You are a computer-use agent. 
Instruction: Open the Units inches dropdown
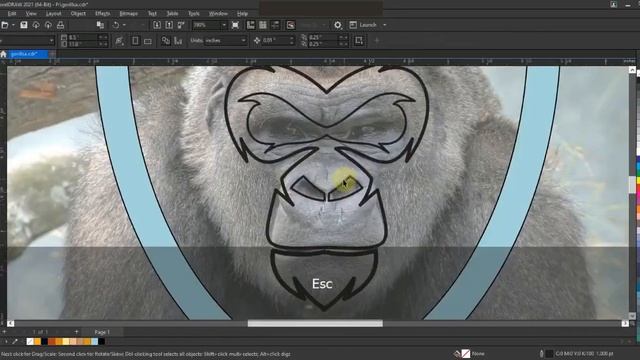244,41
